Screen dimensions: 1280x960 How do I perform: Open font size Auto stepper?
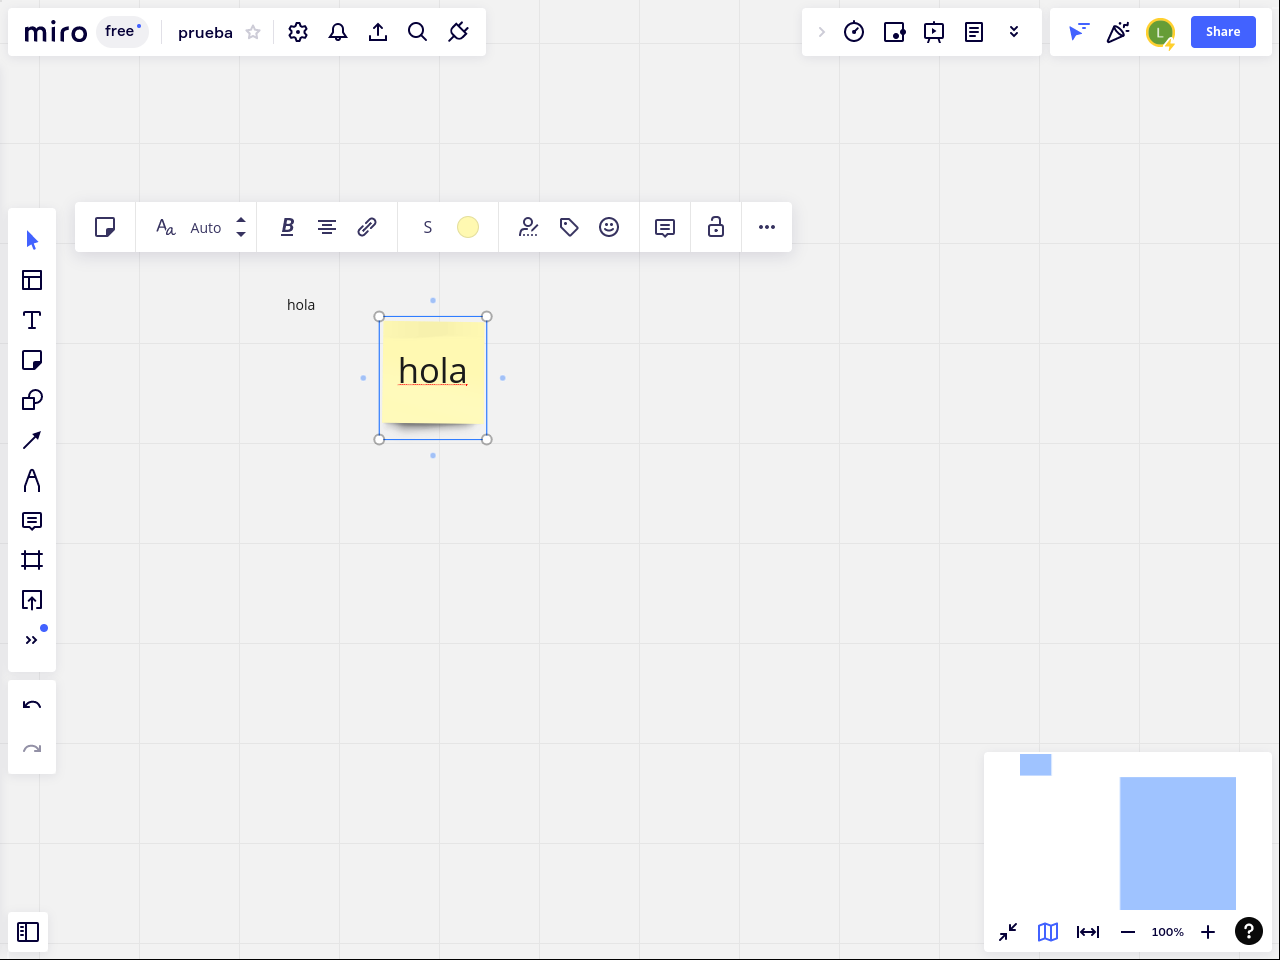pos(241,227)
